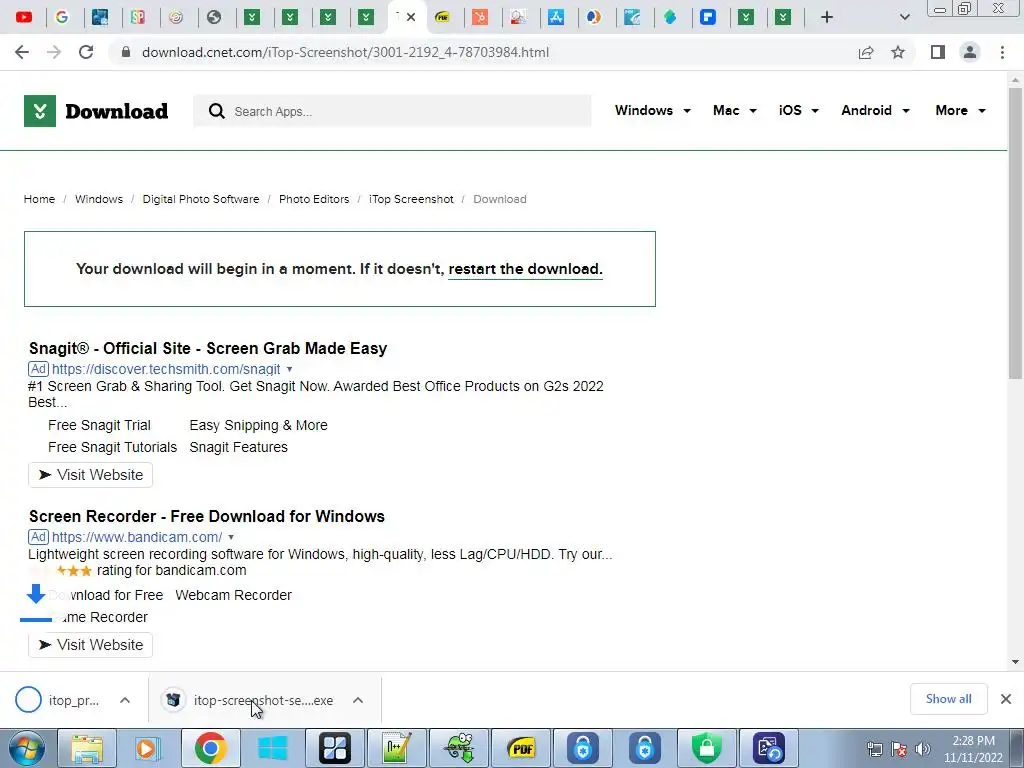Click Free Snagit Trial link

pyautogui.click(x=99, y=425)
